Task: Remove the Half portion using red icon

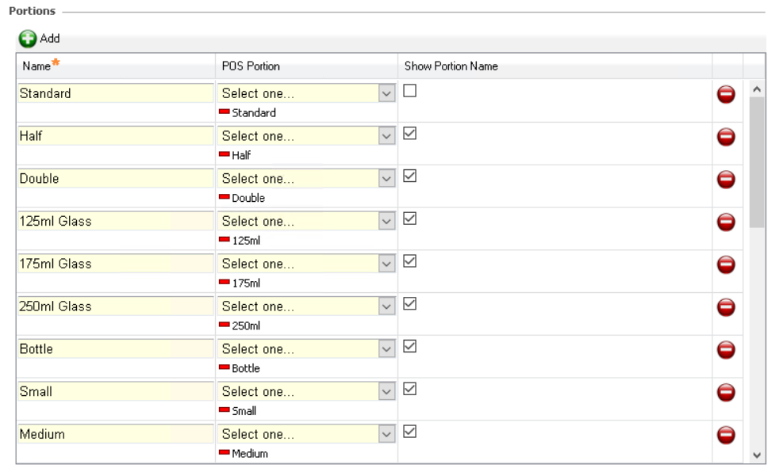Action: [726, 137]
